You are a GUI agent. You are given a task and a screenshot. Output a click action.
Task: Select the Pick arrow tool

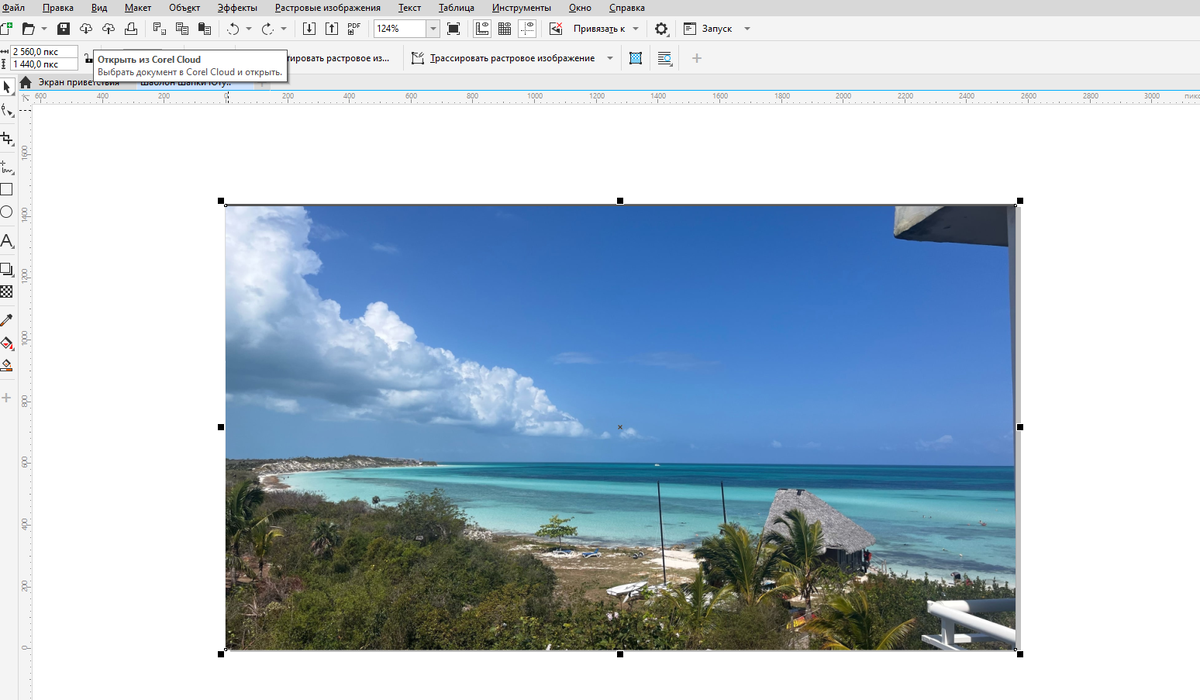(6, 88)
